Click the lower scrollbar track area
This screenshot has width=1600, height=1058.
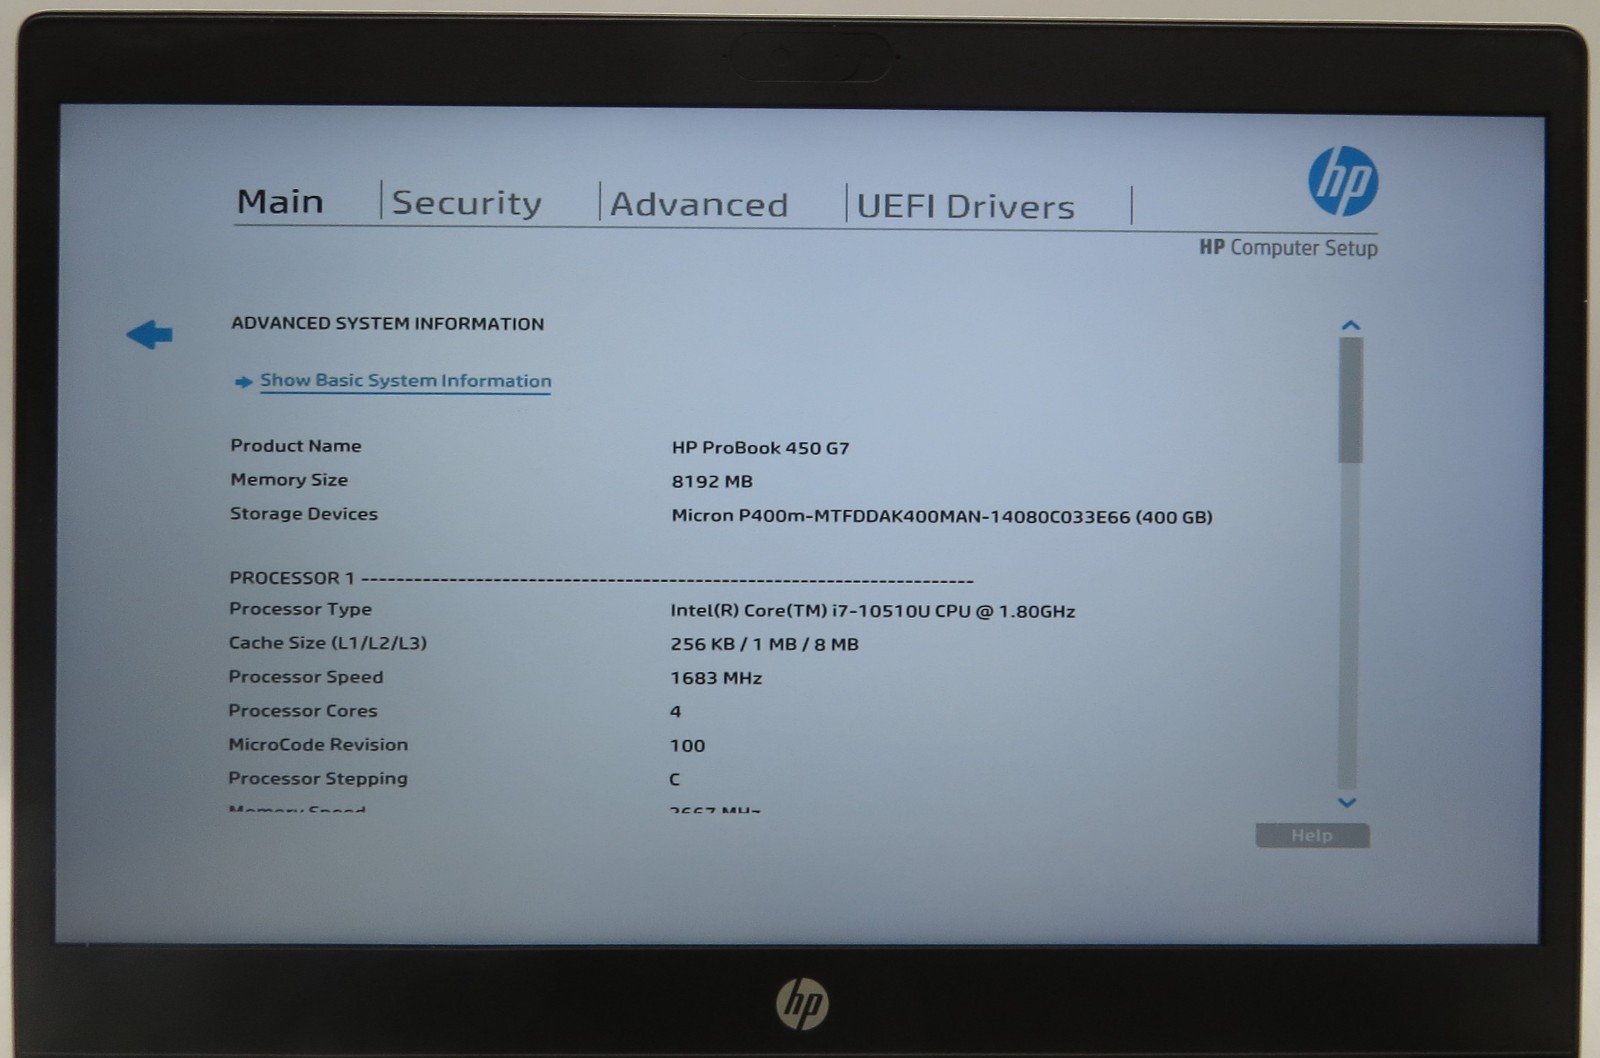[1348, 625]
